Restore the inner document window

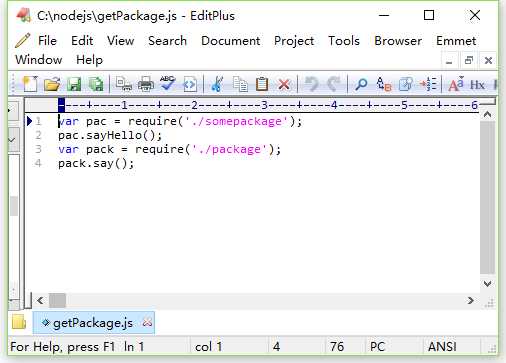(469, 61)
